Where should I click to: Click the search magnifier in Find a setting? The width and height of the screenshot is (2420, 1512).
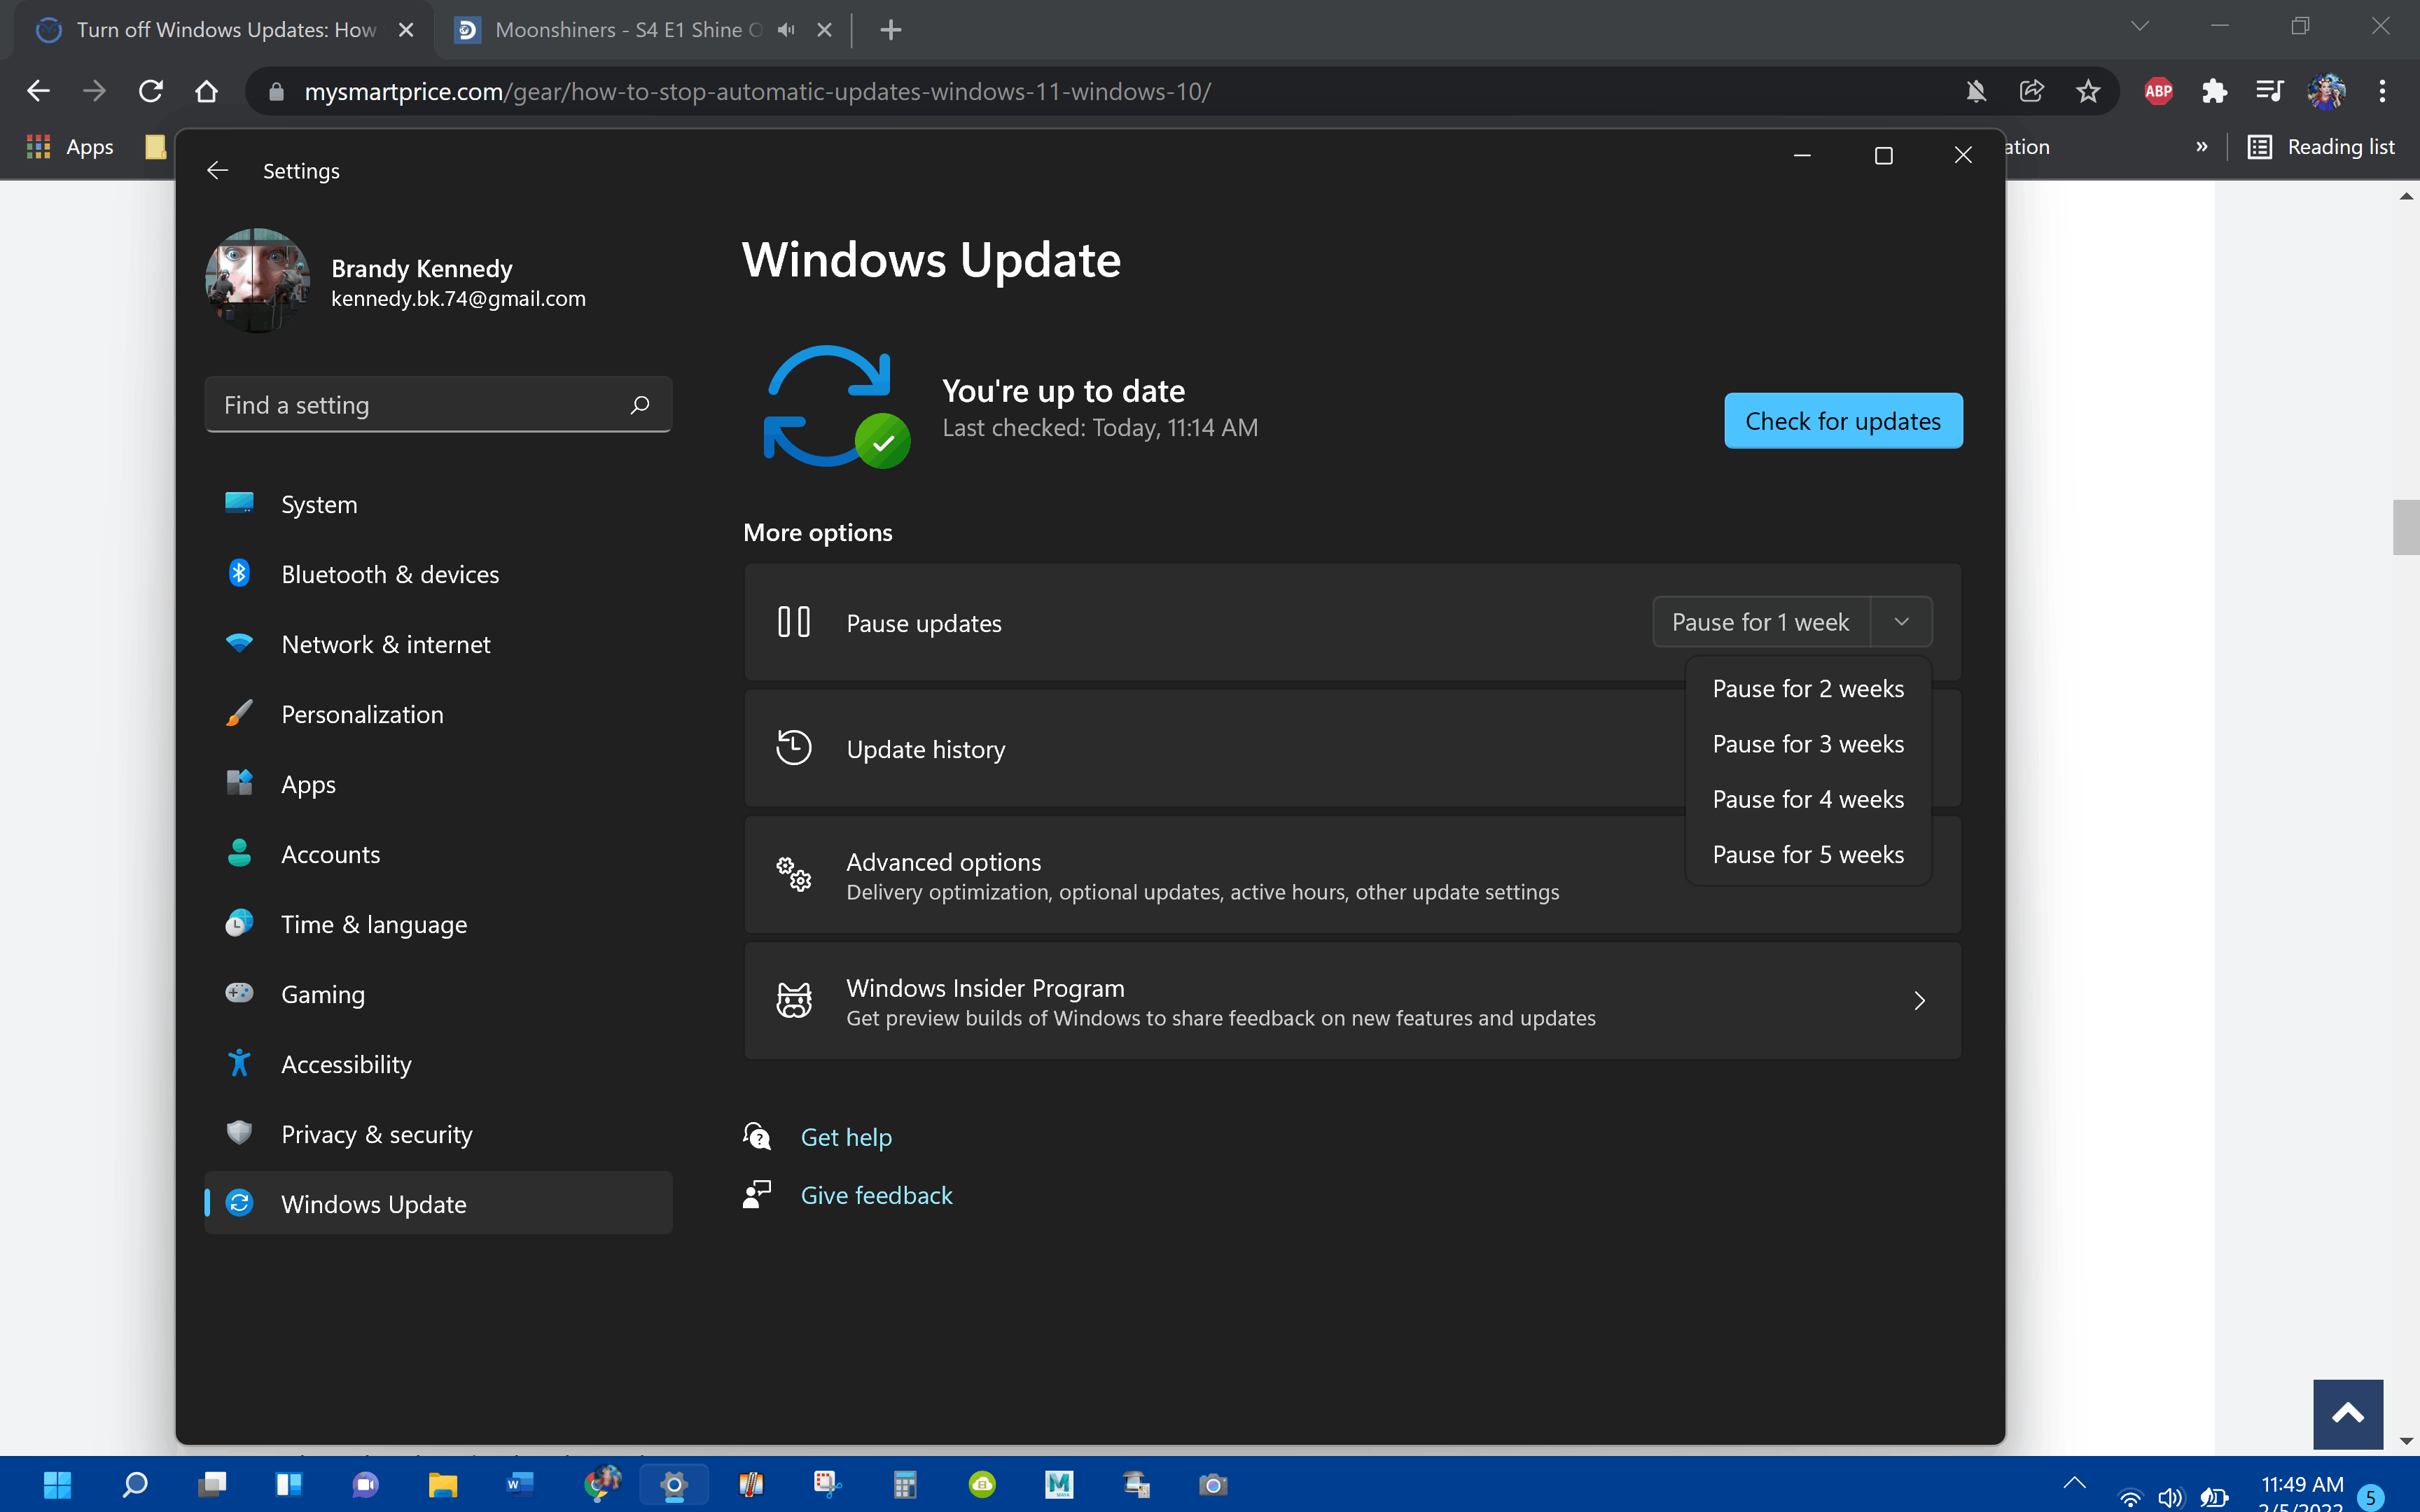coord(640,404)
